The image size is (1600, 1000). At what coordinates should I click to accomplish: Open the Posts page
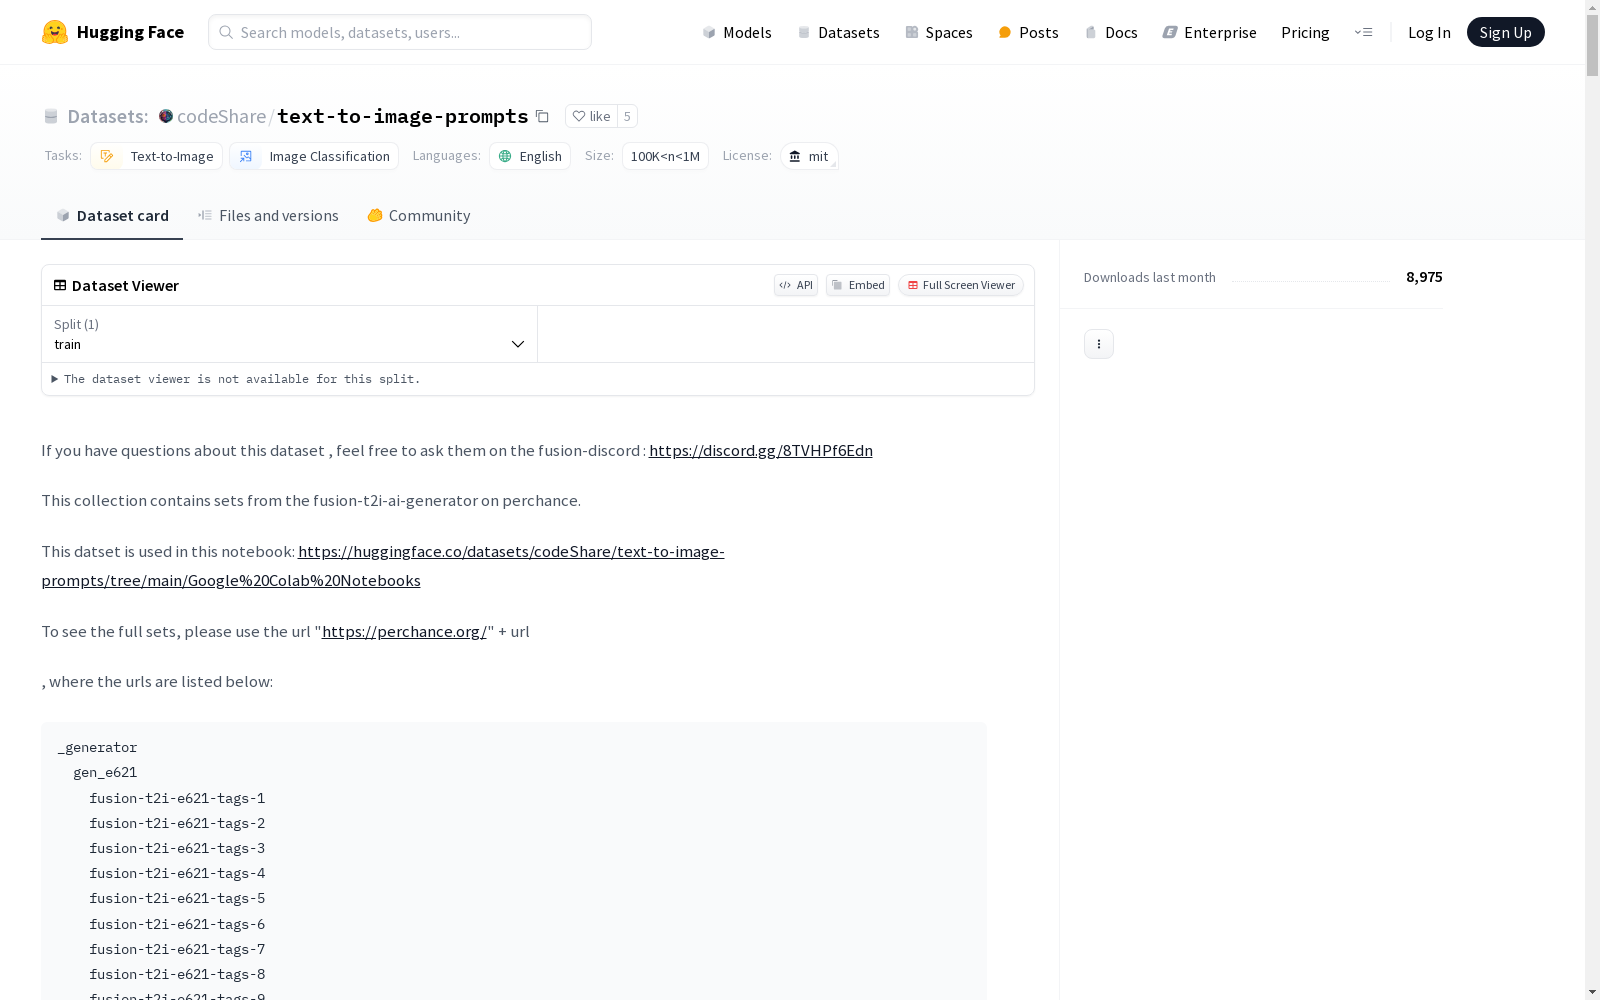coord(1029,32)
